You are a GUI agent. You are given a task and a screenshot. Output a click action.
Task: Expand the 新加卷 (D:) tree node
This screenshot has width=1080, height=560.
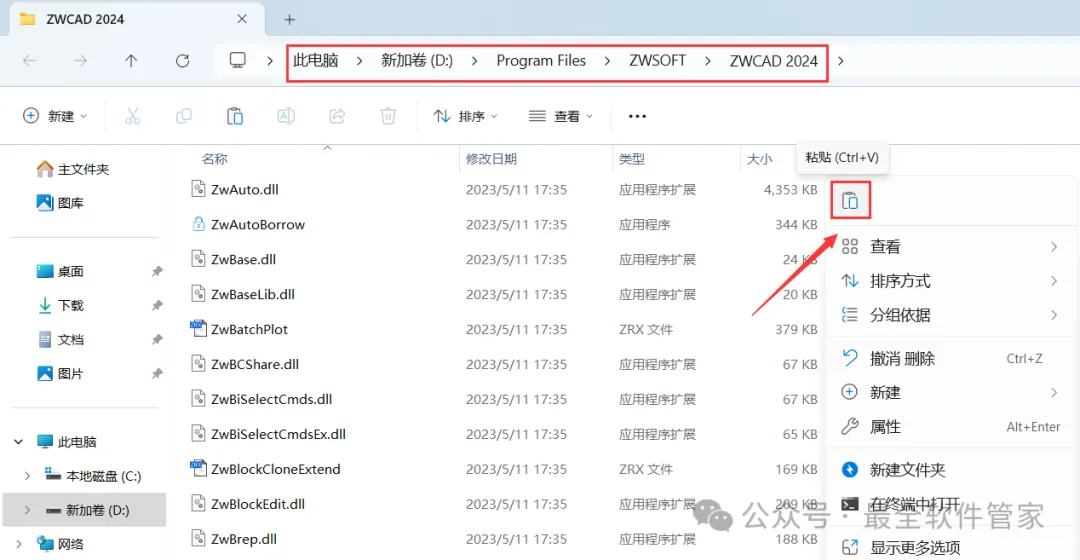[x=27, y=510]
